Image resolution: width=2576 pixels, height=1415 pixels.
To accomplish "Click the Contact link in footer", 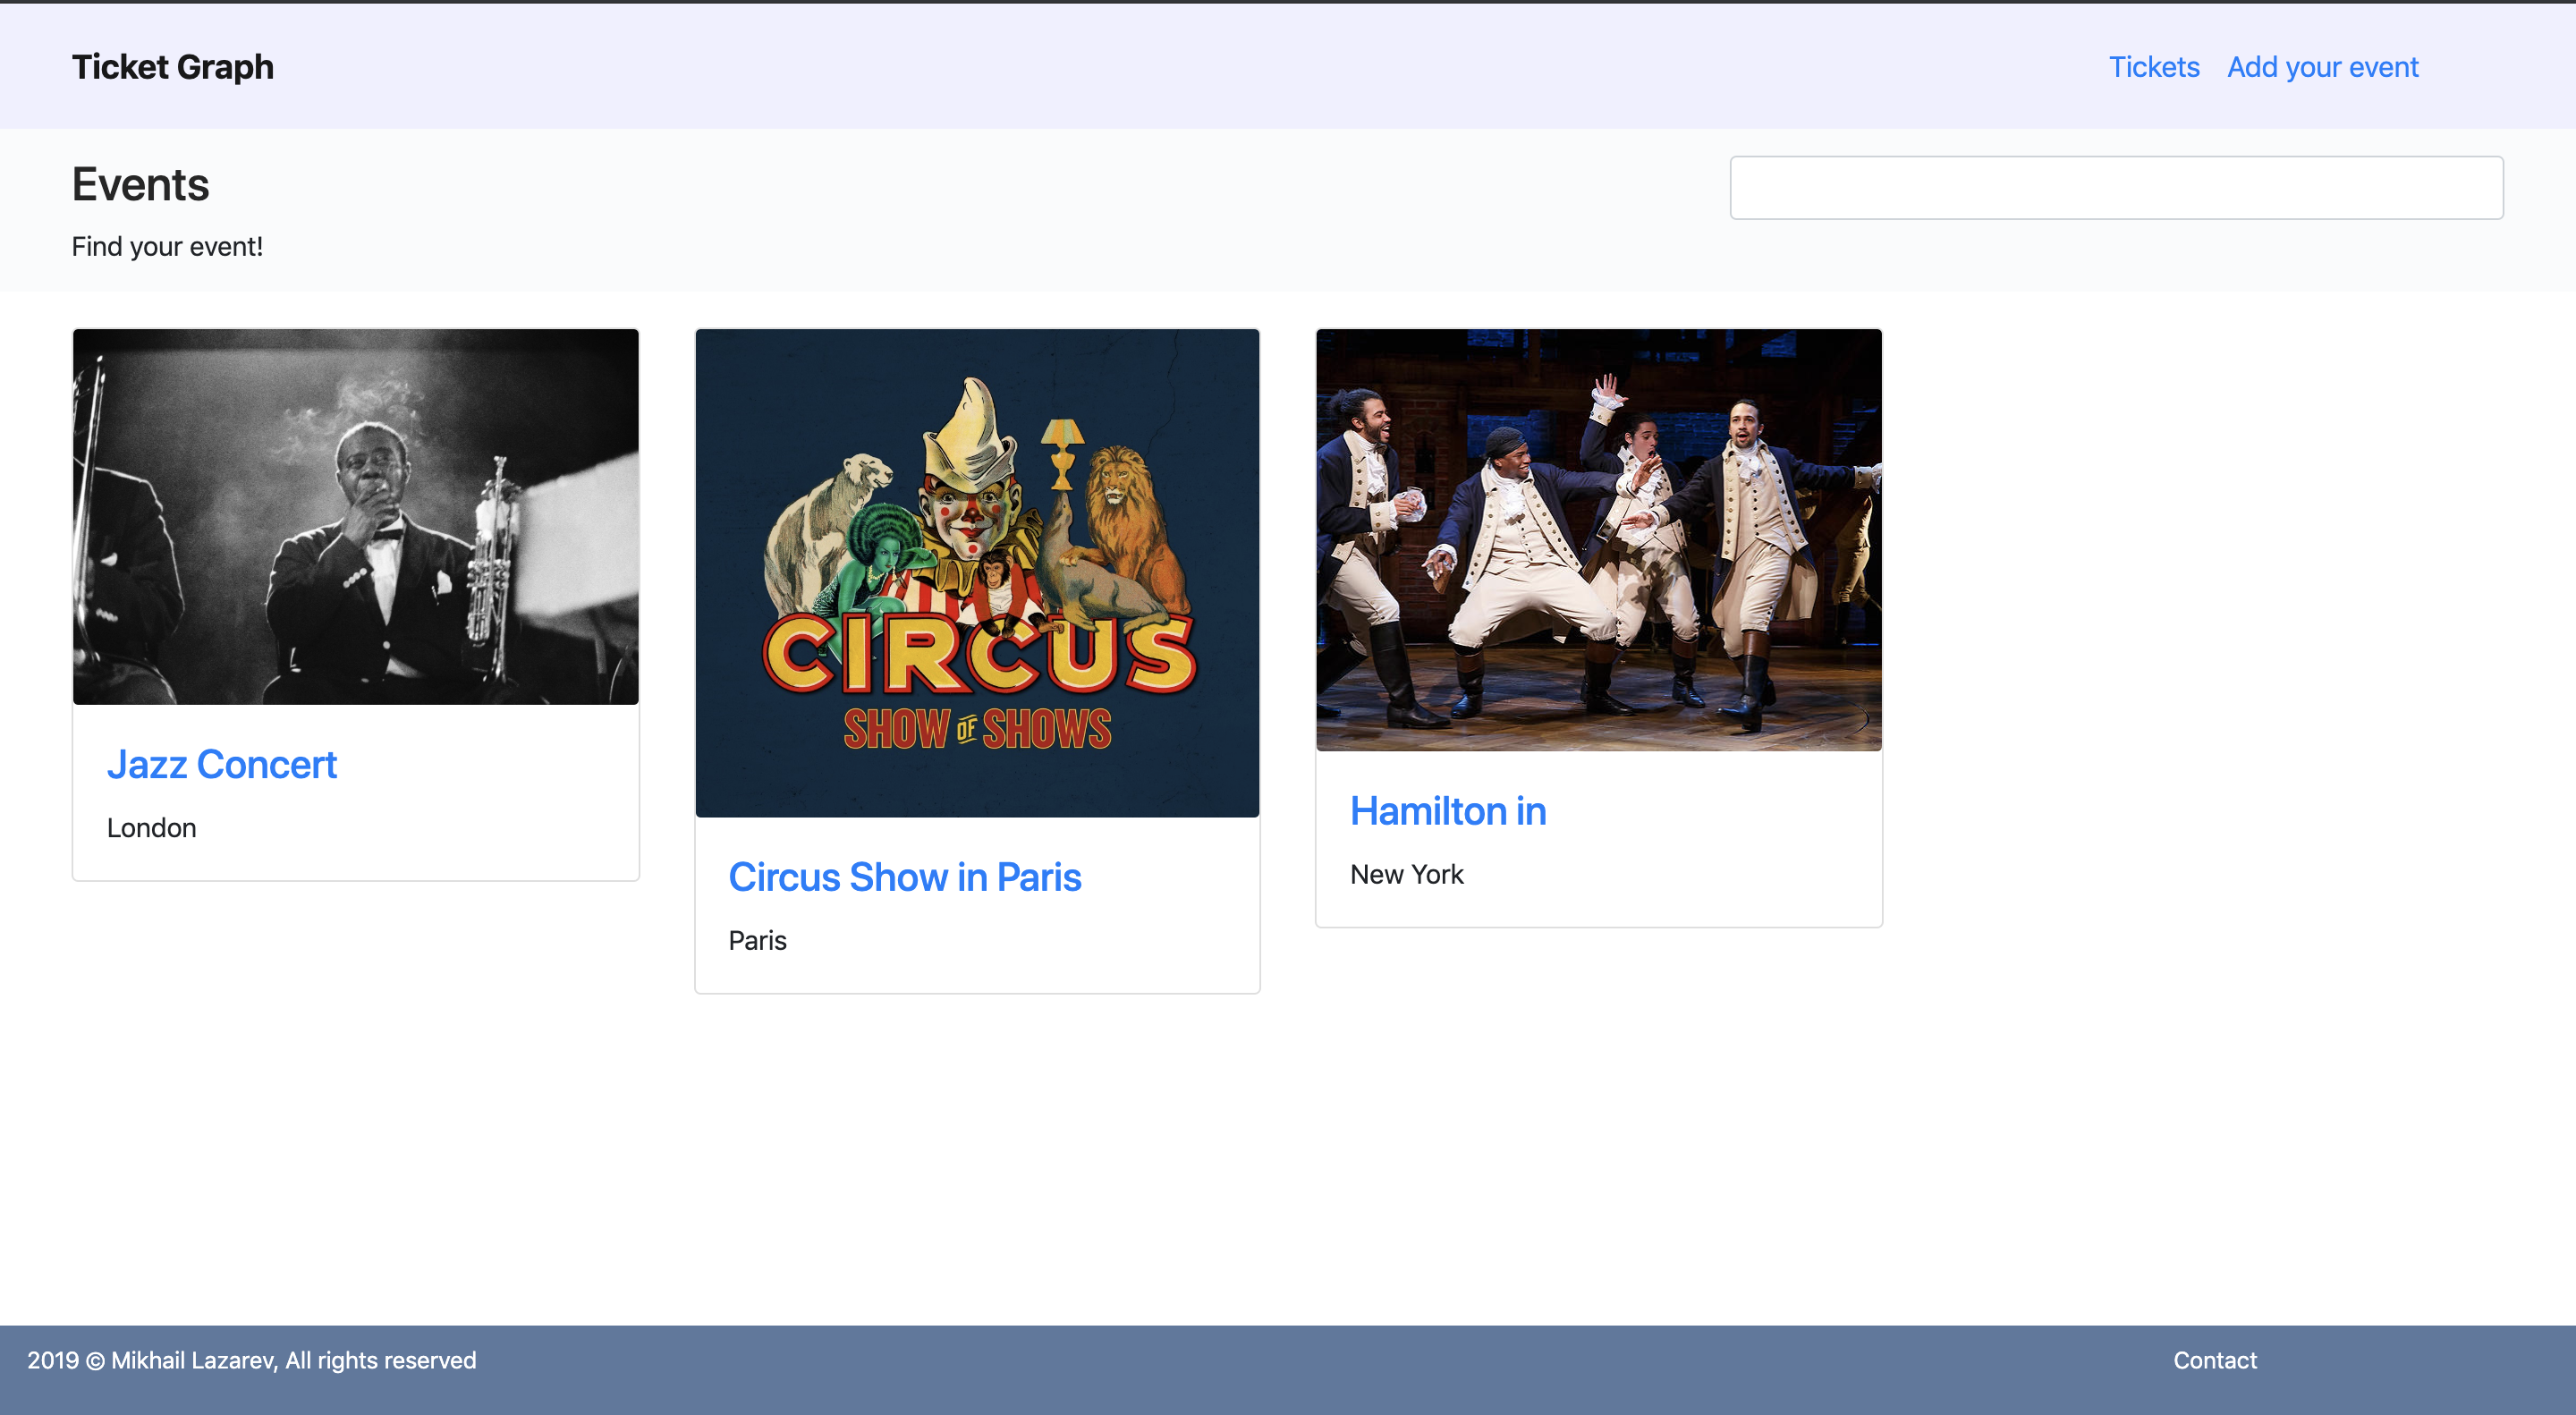I will 2214,1360.
